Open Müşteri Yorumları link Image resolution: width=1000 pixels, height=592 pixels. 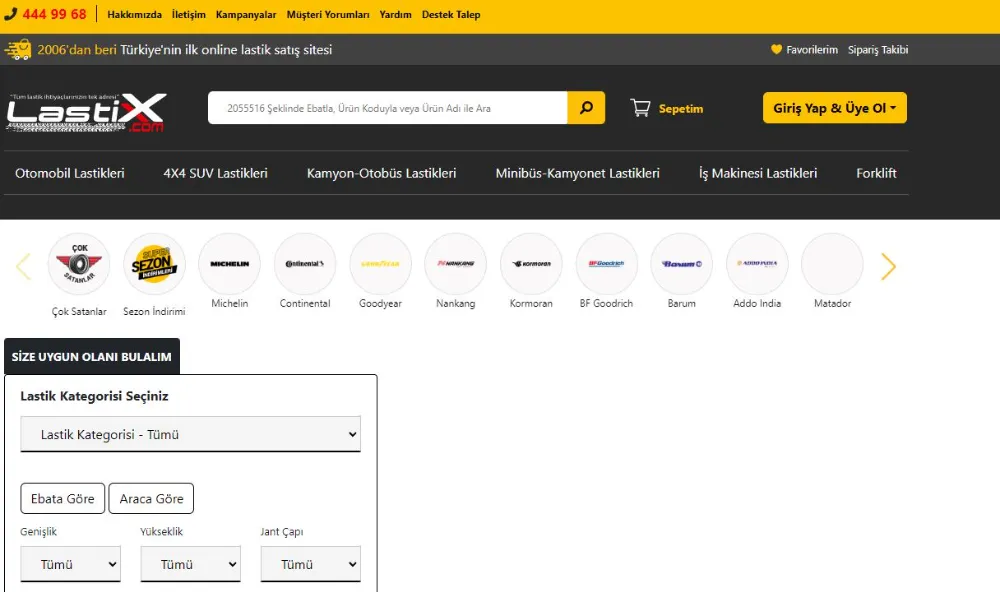[328, 14]
